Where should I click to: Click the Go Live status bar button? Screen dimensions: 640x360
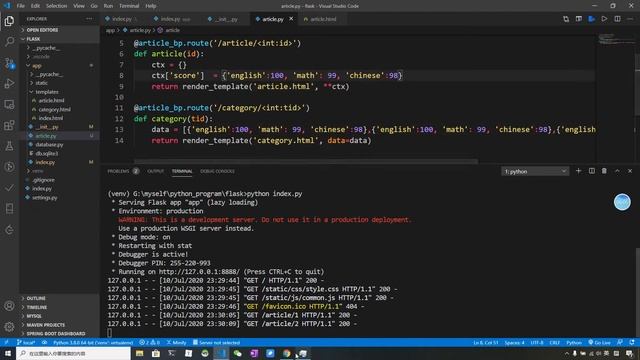(600, 342)
